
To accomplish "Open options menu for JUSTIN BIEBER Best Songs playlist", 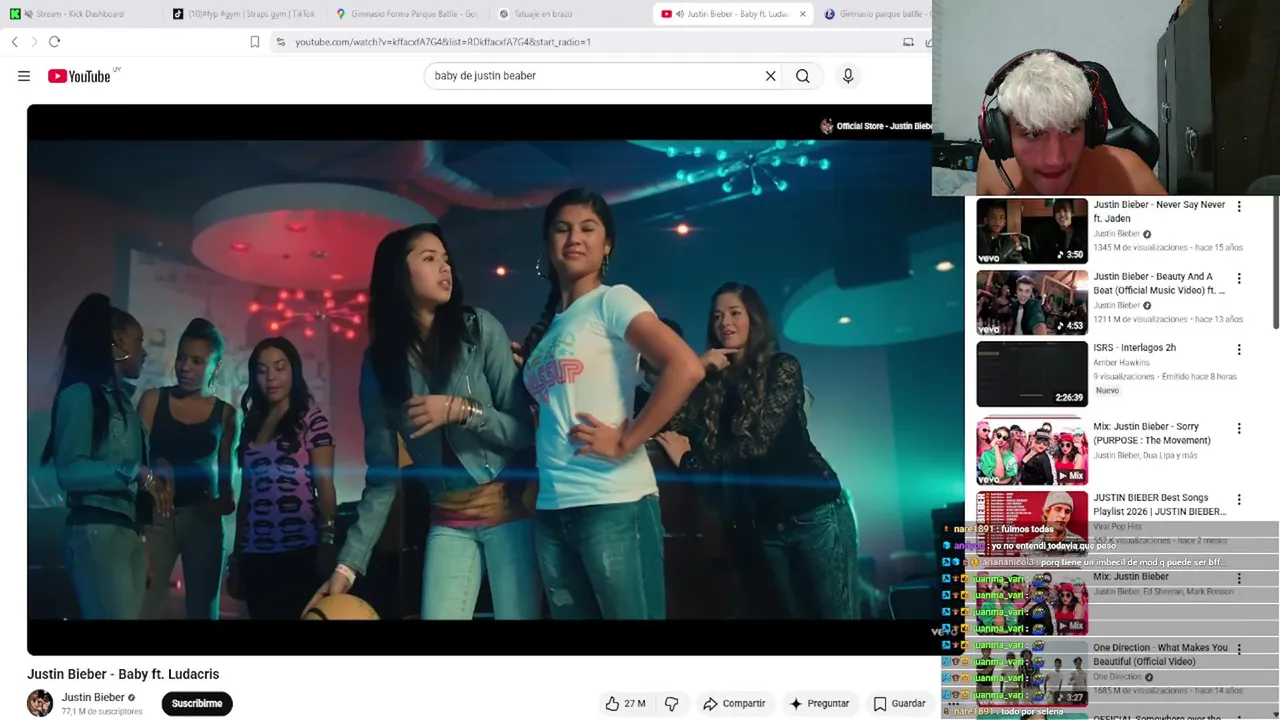I will click(1239, 499).
